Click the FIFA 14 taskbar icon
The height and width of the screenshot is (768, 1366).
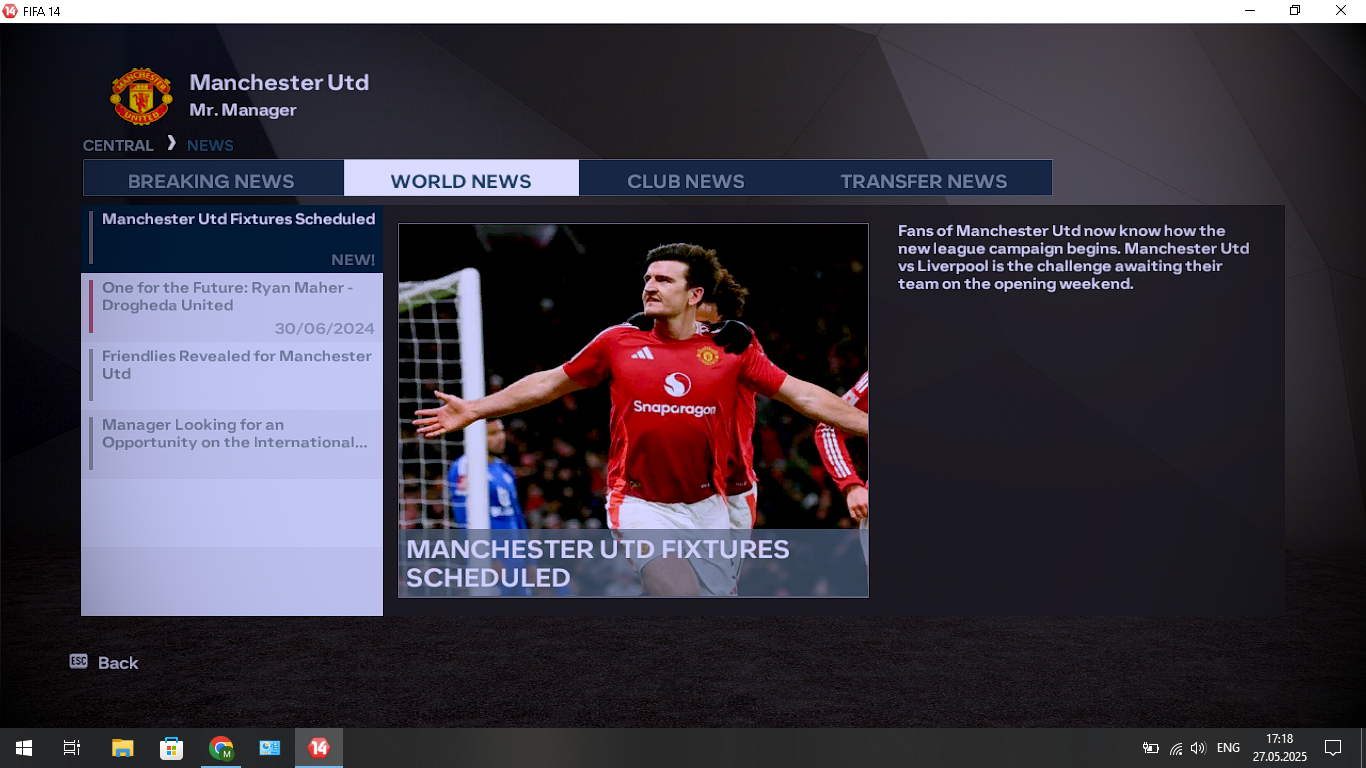click(319, 748)
